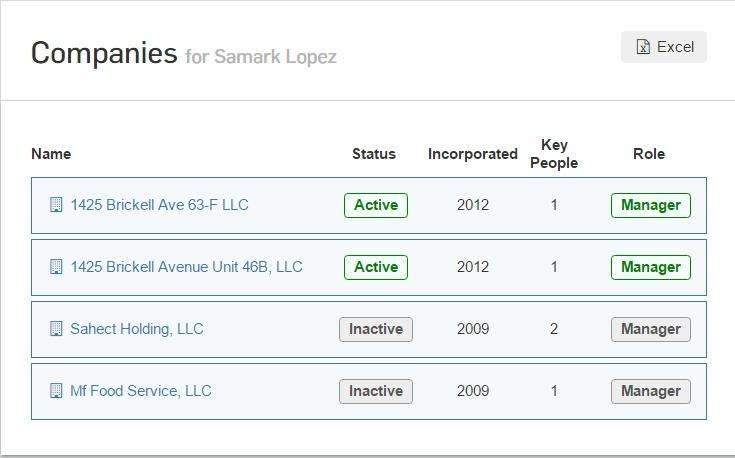This screenshot has height=458, width=735.
Task: Click the Incorporated column header
Action: click(472, 154)
